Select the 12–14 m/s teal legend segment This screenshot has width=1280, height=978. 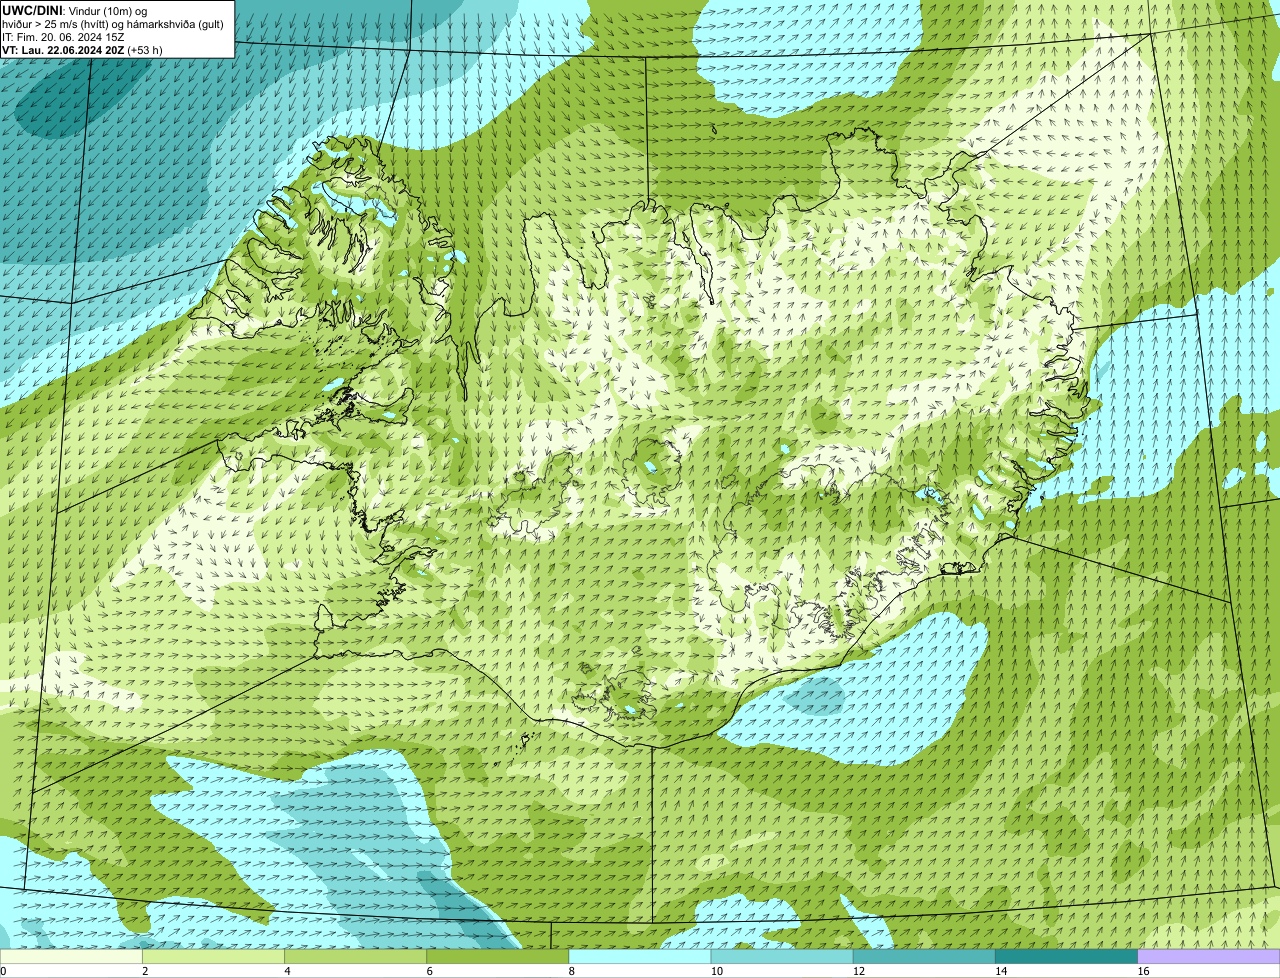point(924,956)
